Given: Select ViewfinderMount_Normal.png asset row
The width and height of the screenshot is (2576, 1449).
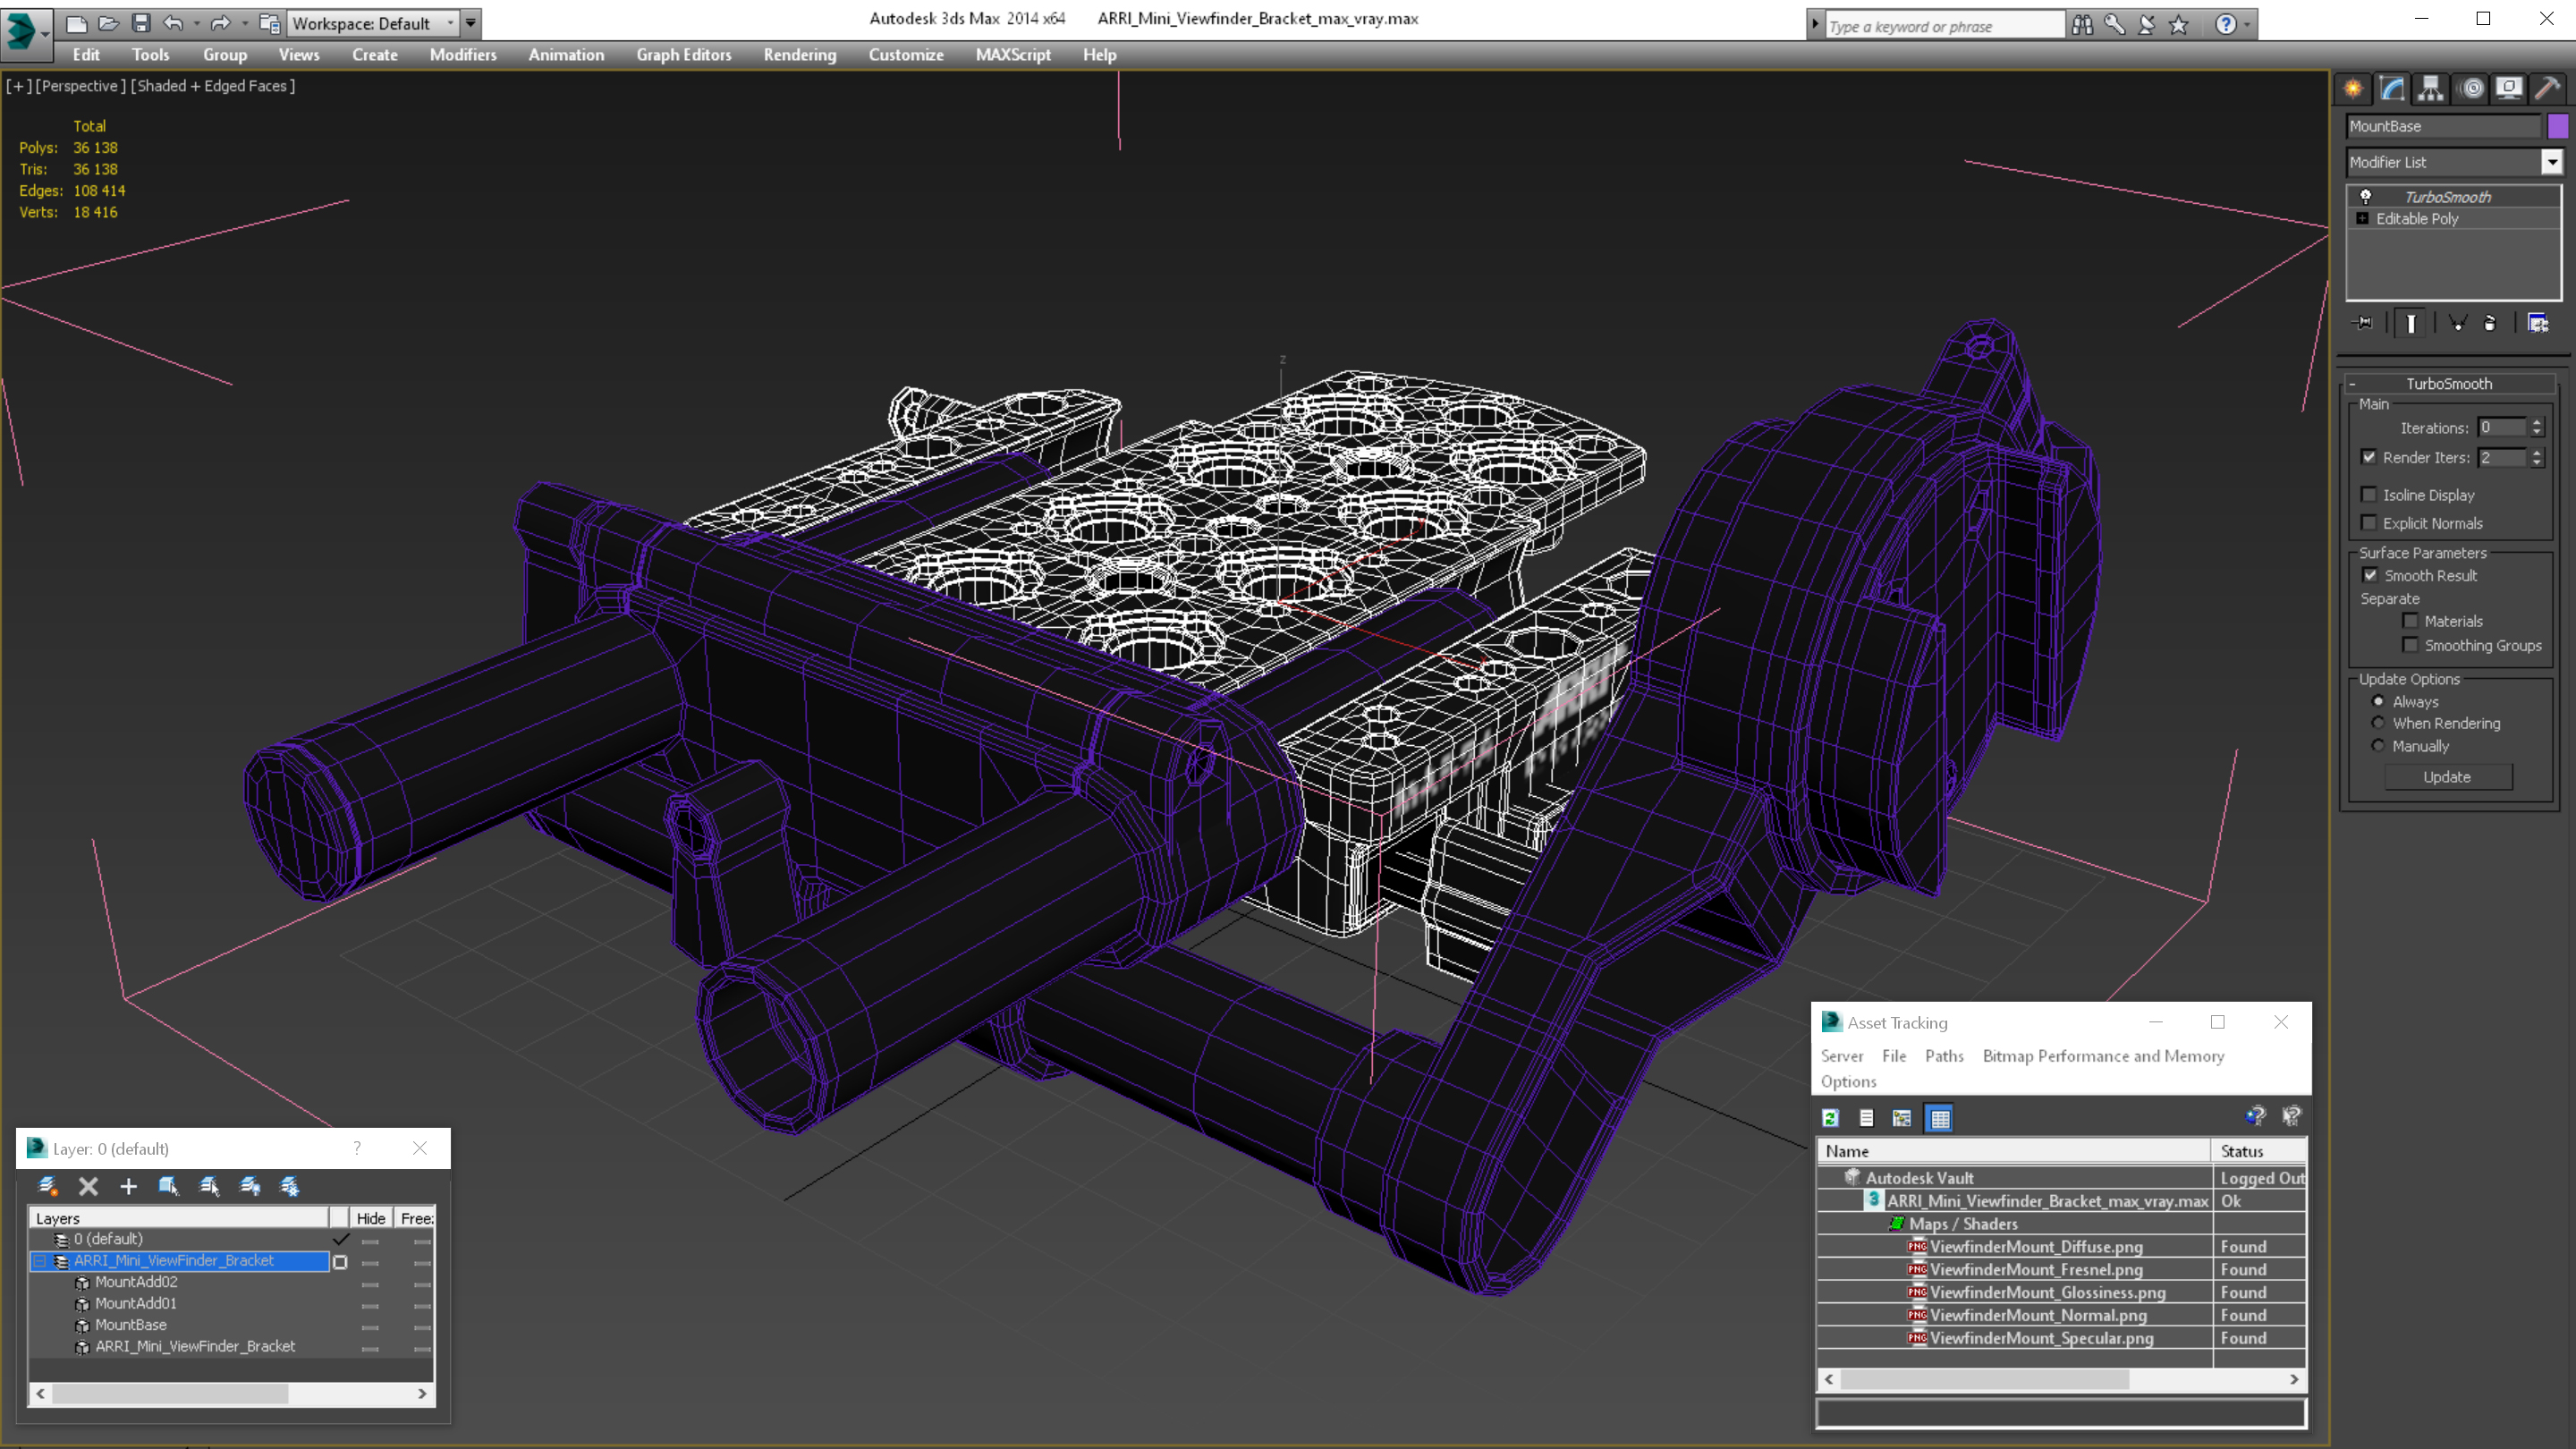Looking at the screenshot, I should coord(2061,1315).
